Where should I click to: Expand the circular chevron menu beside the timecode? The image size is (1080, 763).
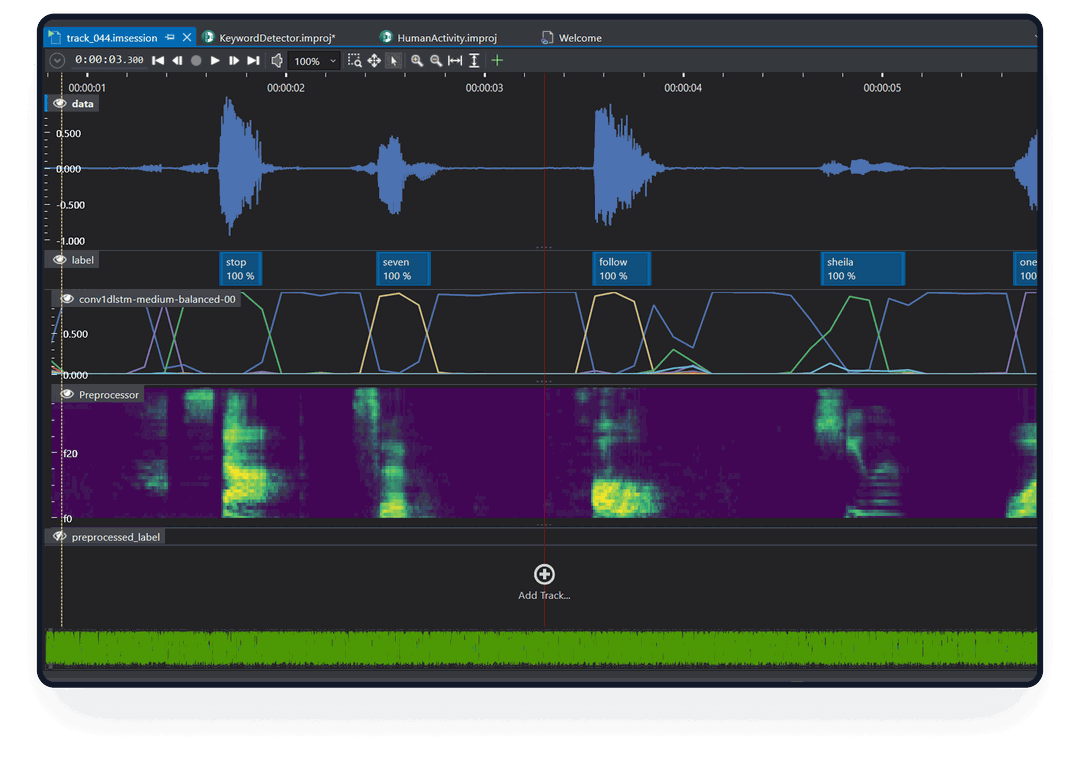pyautogui.click(x=57, y=61)
